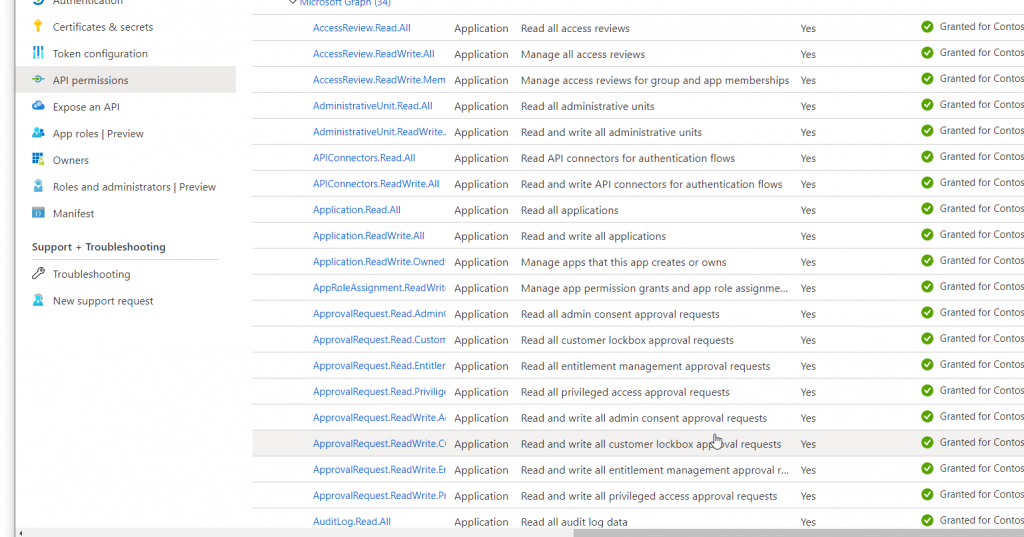Open ApprovalRequest.Read.Privileged permission link
The height and width of the screenshot is (537, 1024).
[x=379, y=391]
